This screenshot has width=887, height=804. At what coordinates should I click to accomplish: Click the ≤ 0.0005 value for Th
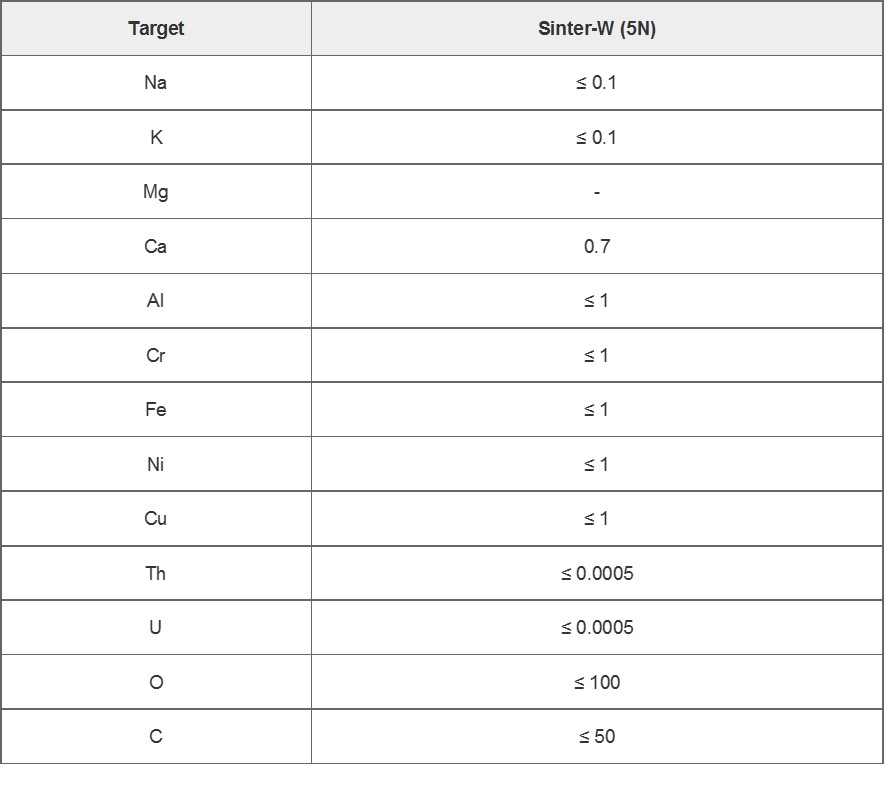tap(597, 573)
